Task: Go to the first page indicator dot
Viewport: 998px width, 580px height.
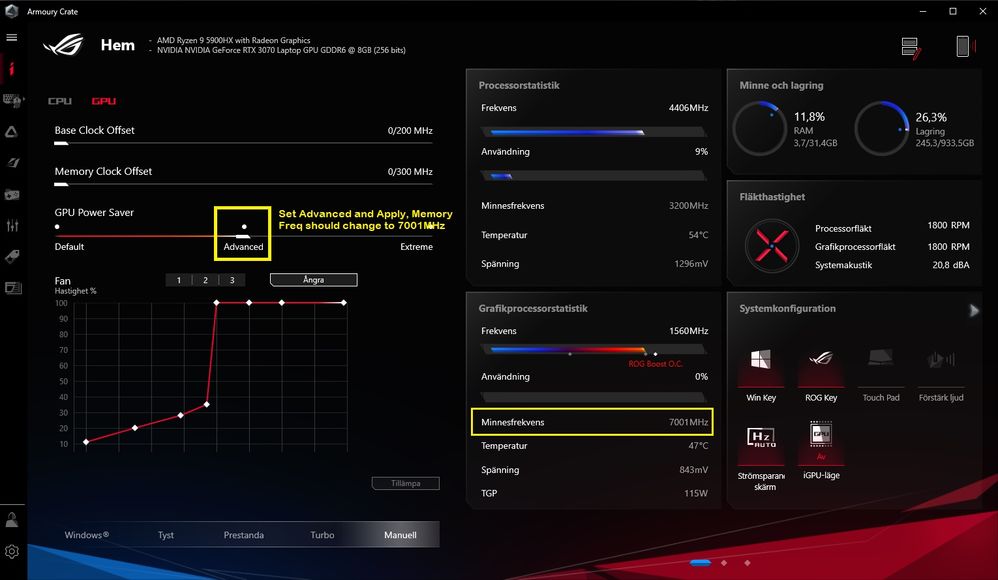Action: click(x=700, y=563)
